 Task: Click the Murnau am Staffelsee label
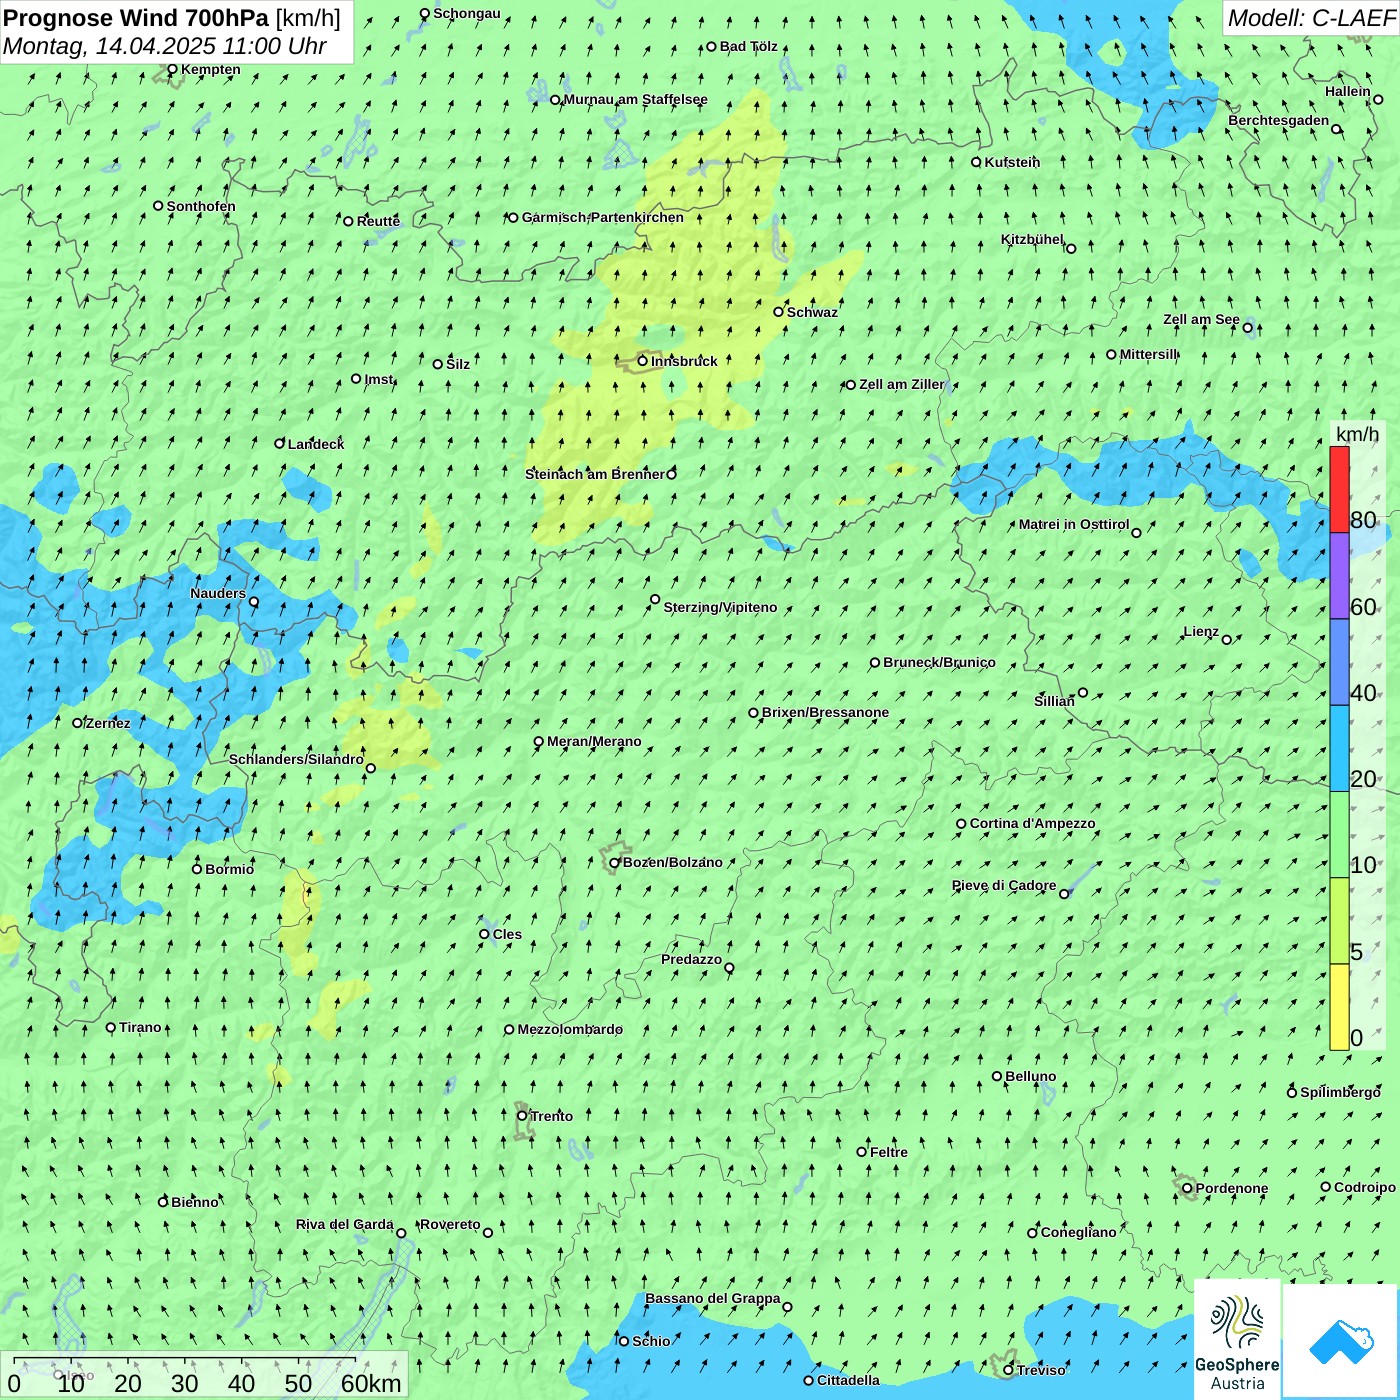635,99
